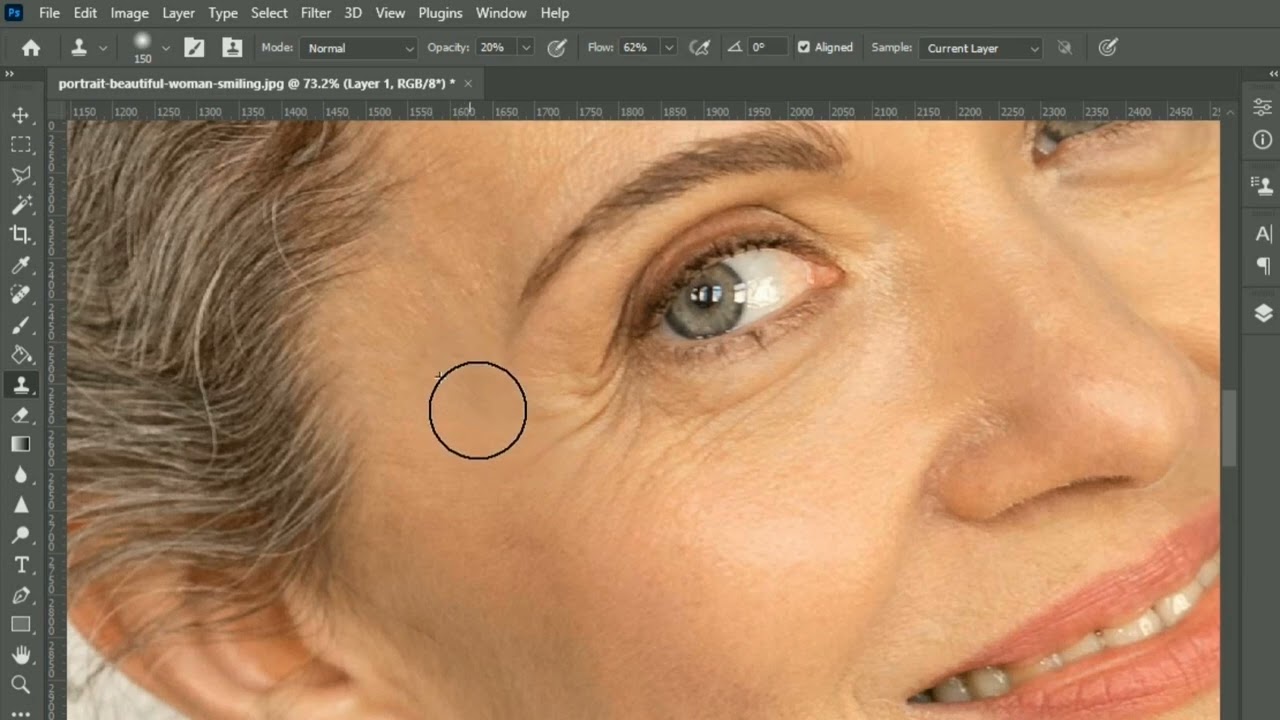Select the Zoom tool

coord(20,685)
